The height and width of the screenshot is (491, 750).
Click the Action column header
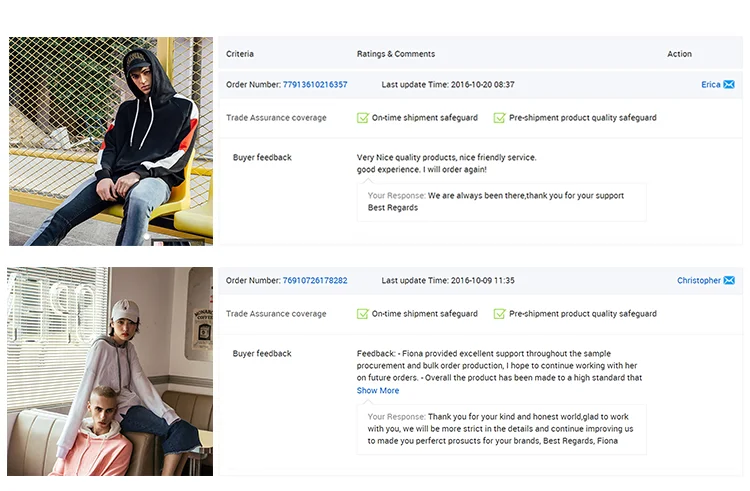tap(679, 54)
